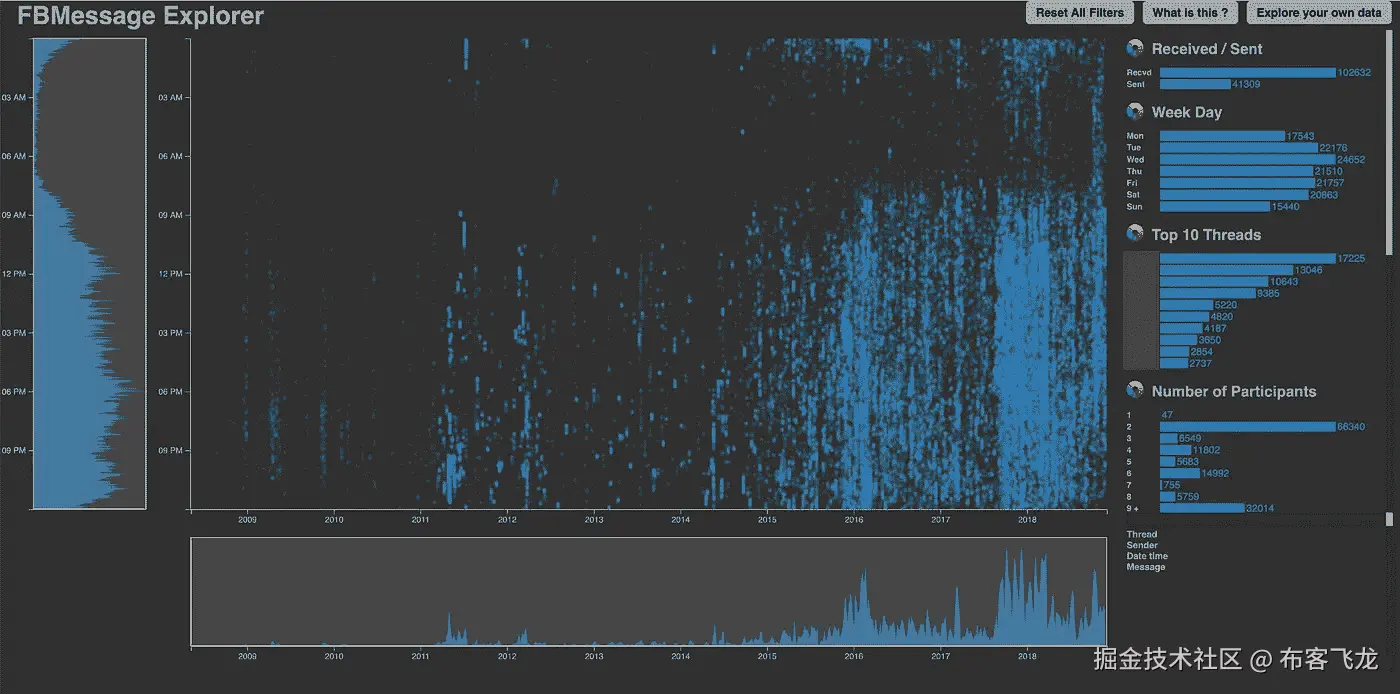Click 2015 label on scatter plot axis
1400x694 pixels.
tap(767, 519)
